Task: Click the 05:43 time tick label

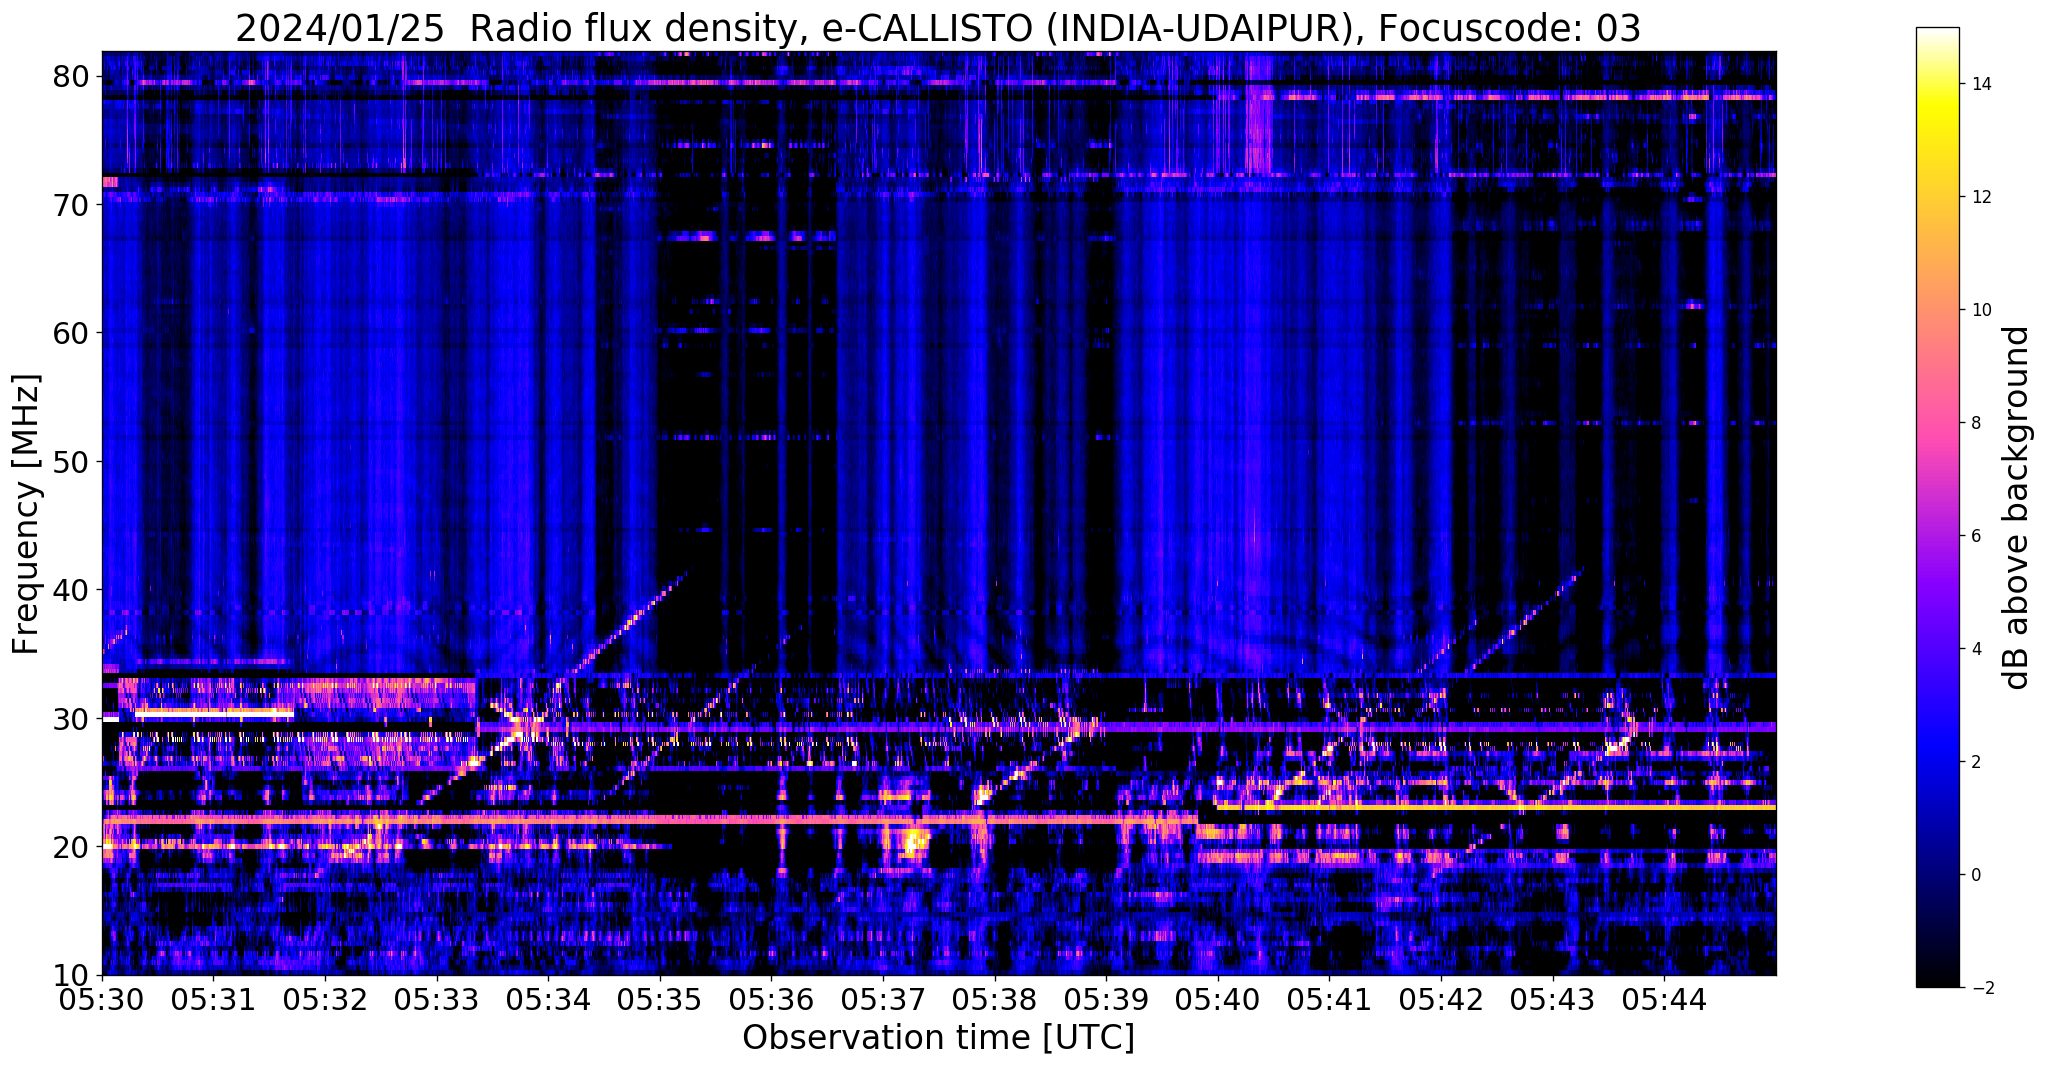Action: [x=1553, y=1000]
